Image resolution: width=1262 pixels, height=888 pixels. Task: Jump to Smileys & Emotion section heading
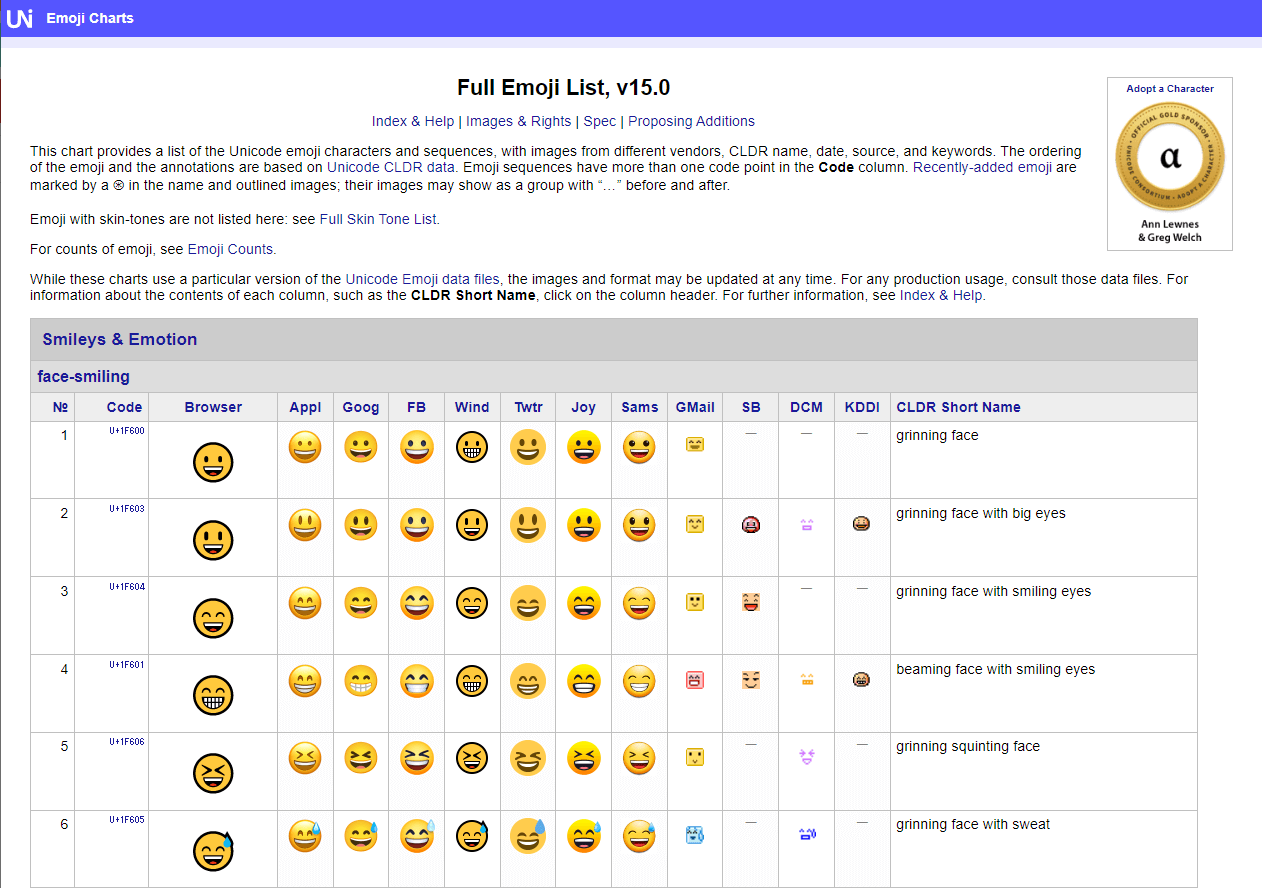(x=120, y=339)
